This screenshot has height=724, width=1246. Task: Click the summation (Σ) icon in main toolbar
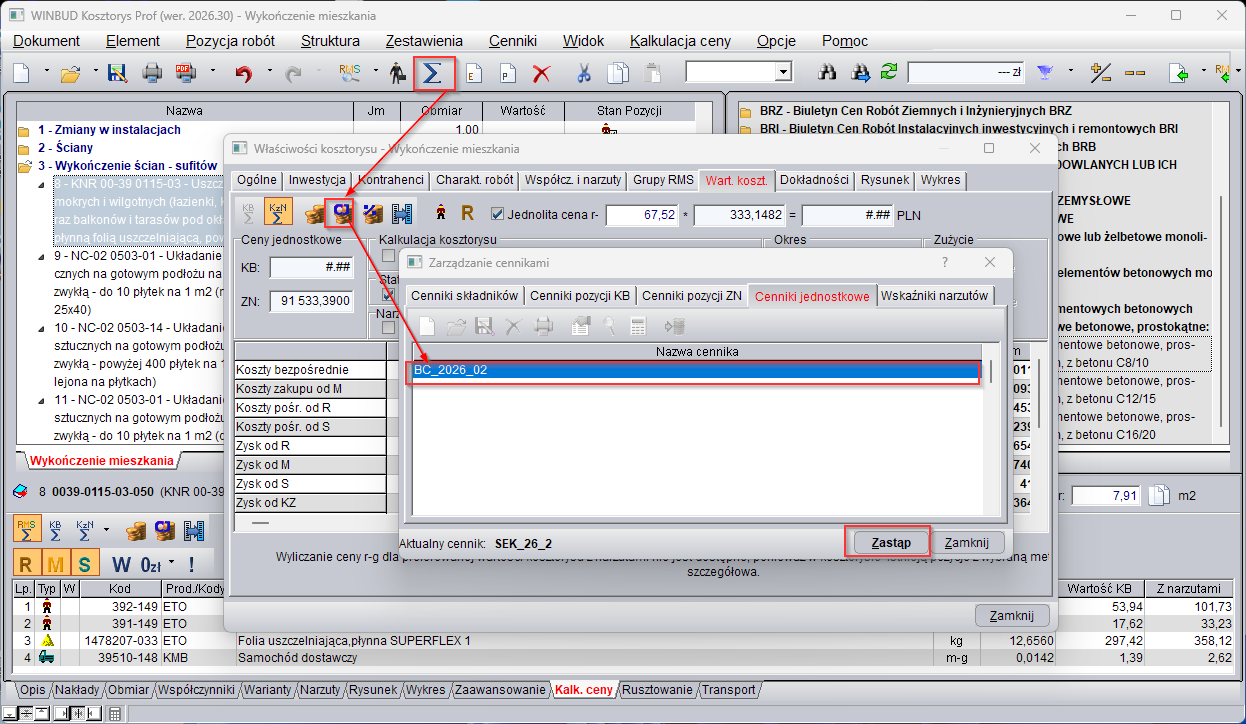tap(434, 72)
